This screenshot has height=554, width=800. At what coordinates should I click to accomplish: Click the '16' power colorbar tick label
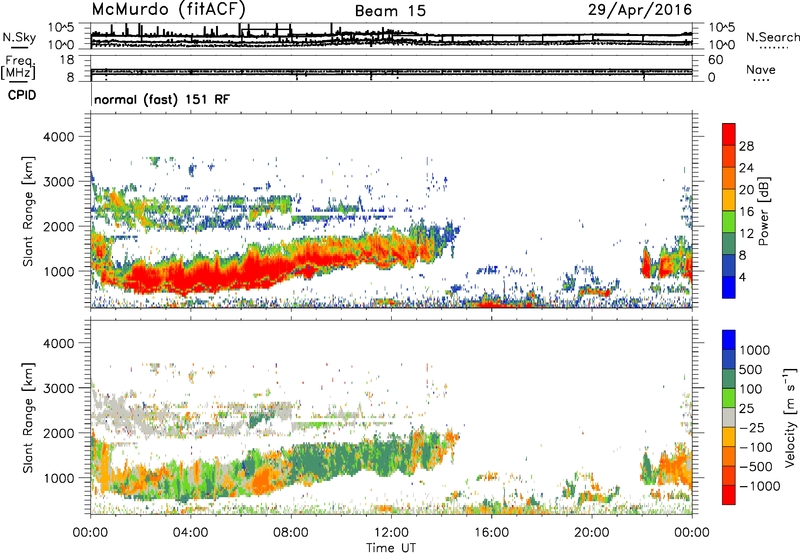[x=746, y=212]
